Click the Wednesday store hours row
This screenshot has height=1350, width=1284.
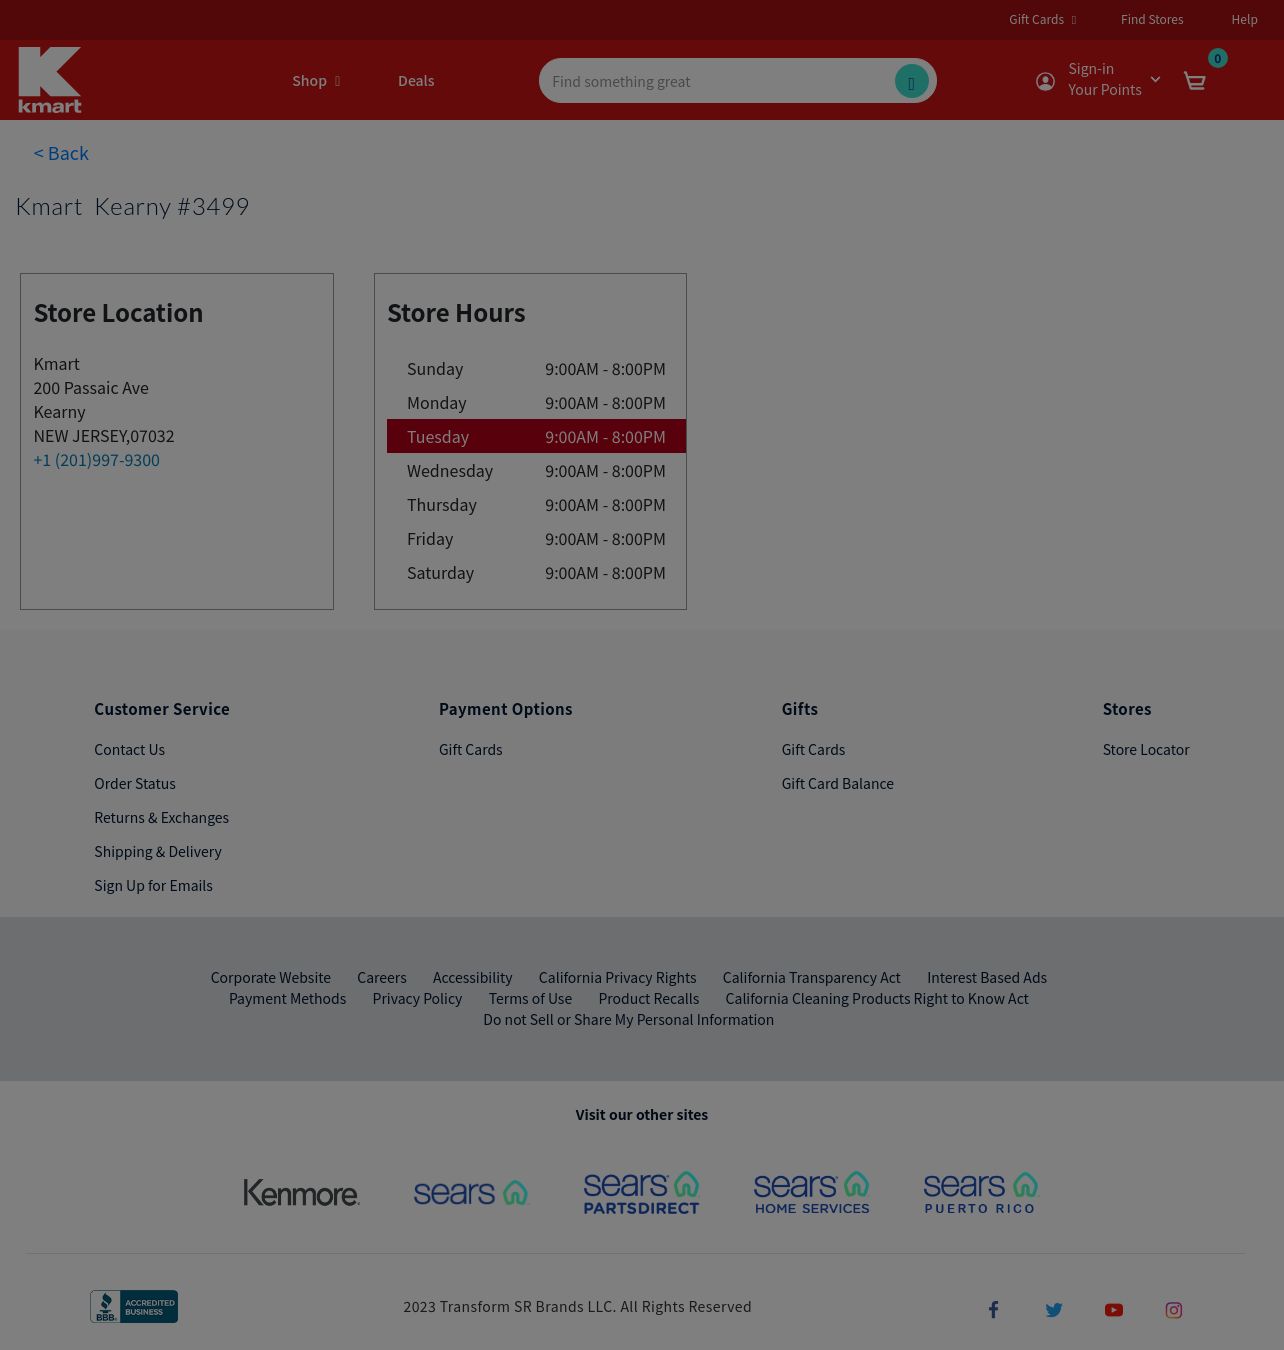coord(536,471)
